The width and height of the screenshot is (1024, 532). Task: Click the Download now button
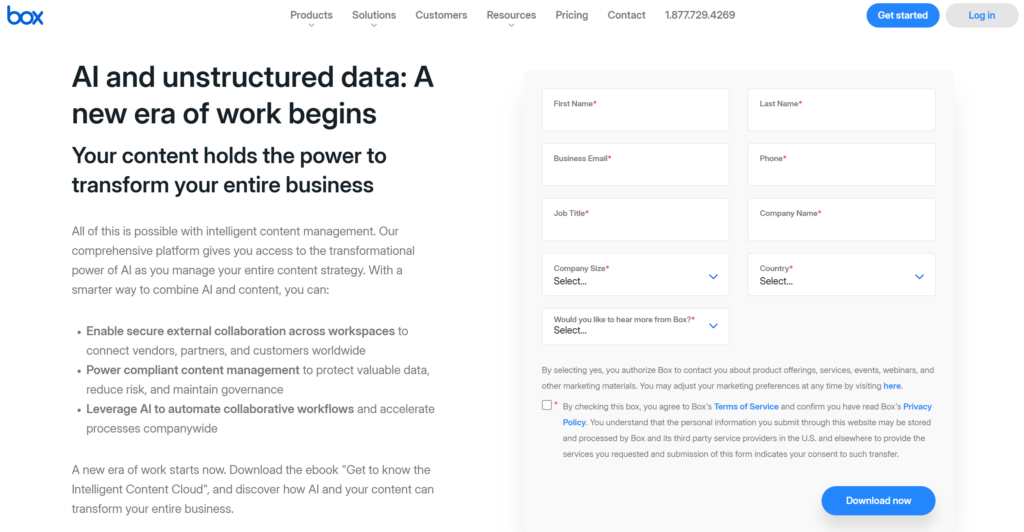point(878,500)
